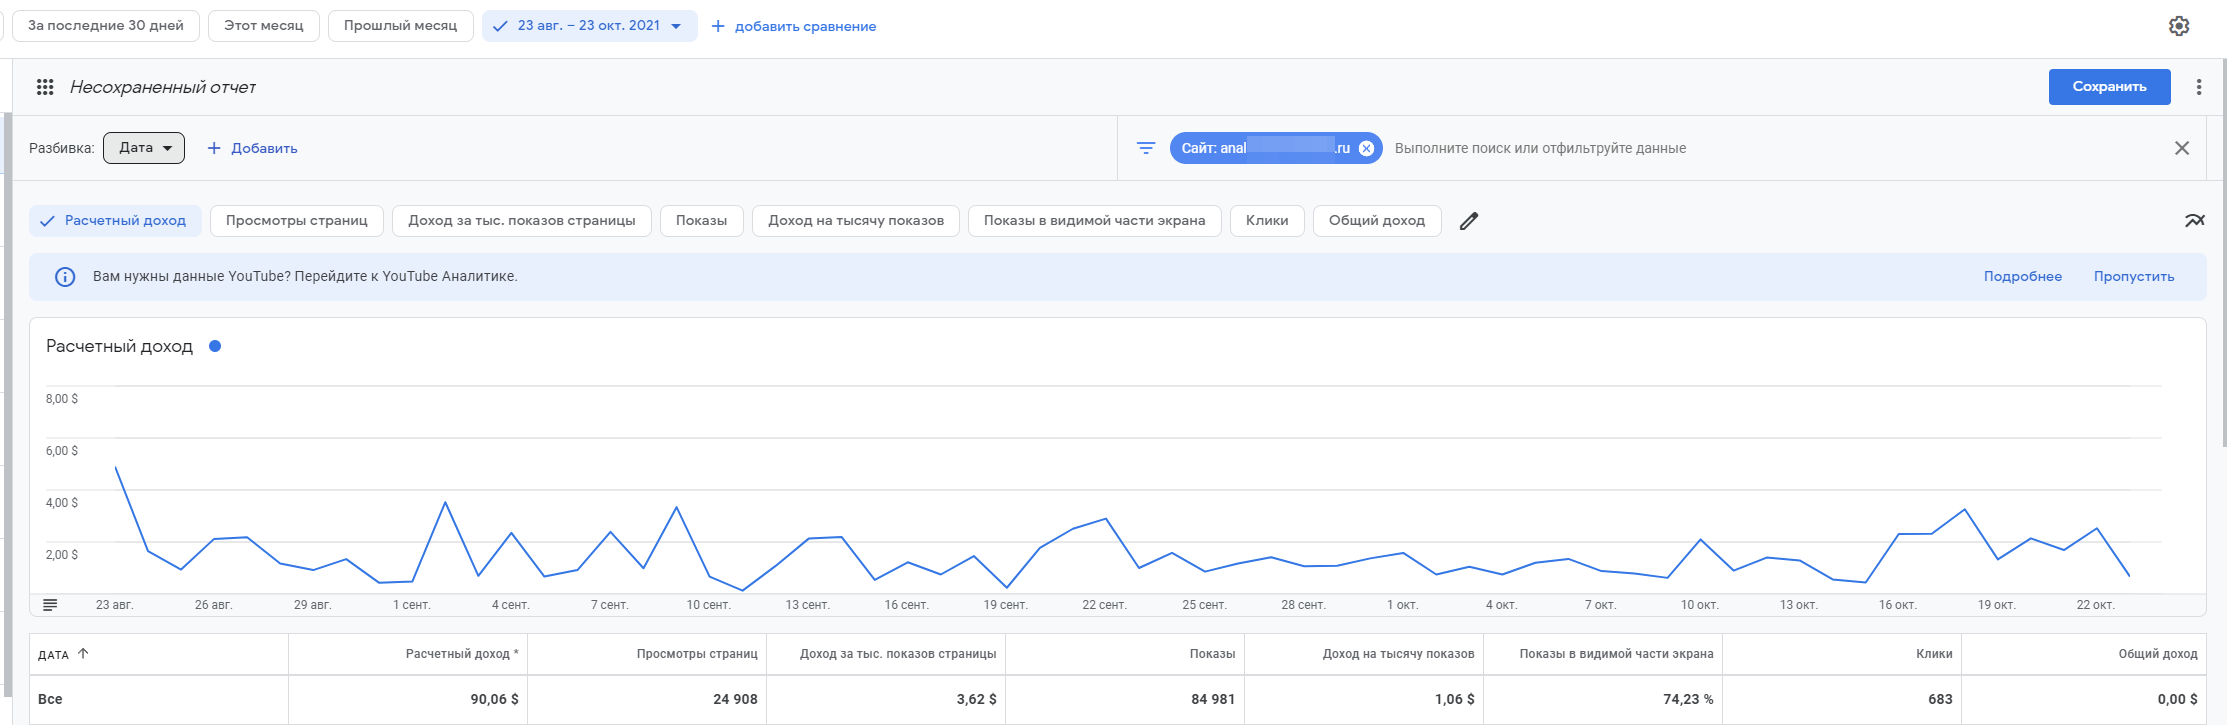Enable the Просмотры страниц metric
2227x725 pixels.
pyautogui.click(x=296, y=221)
